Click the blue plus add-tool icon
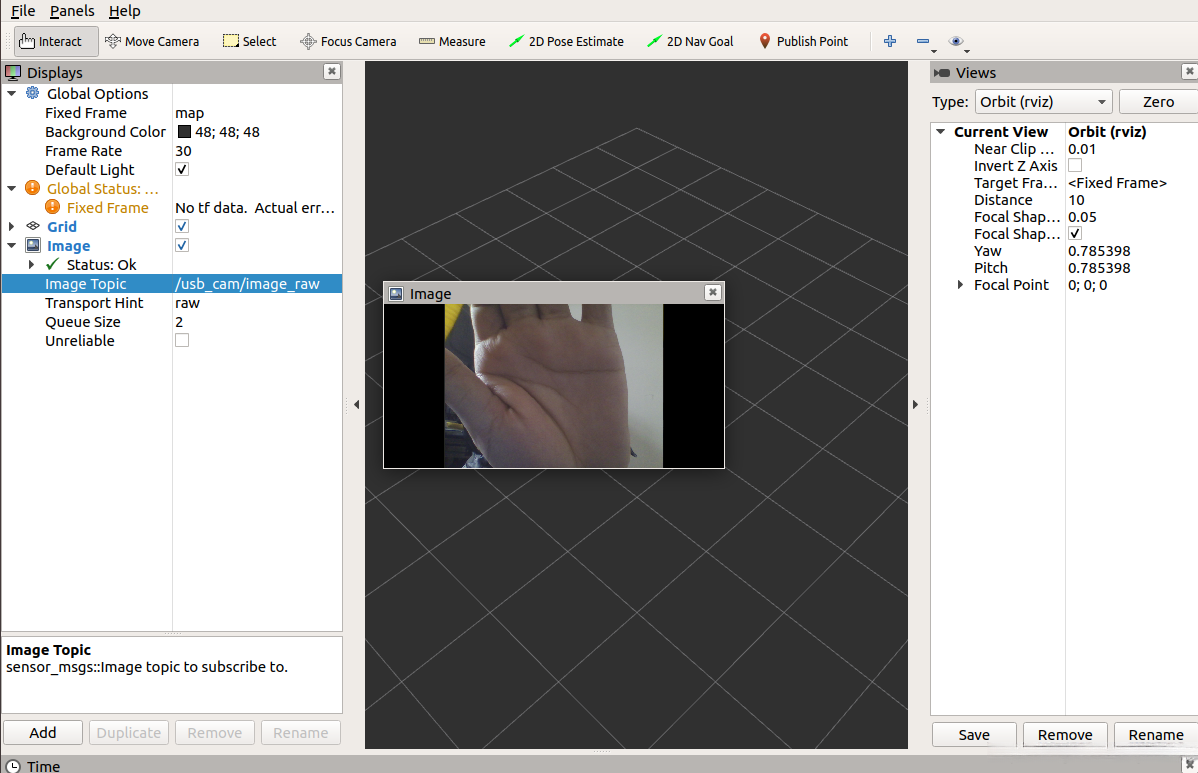The height and width of the screenshot is (773, 1198). [890, 41]
